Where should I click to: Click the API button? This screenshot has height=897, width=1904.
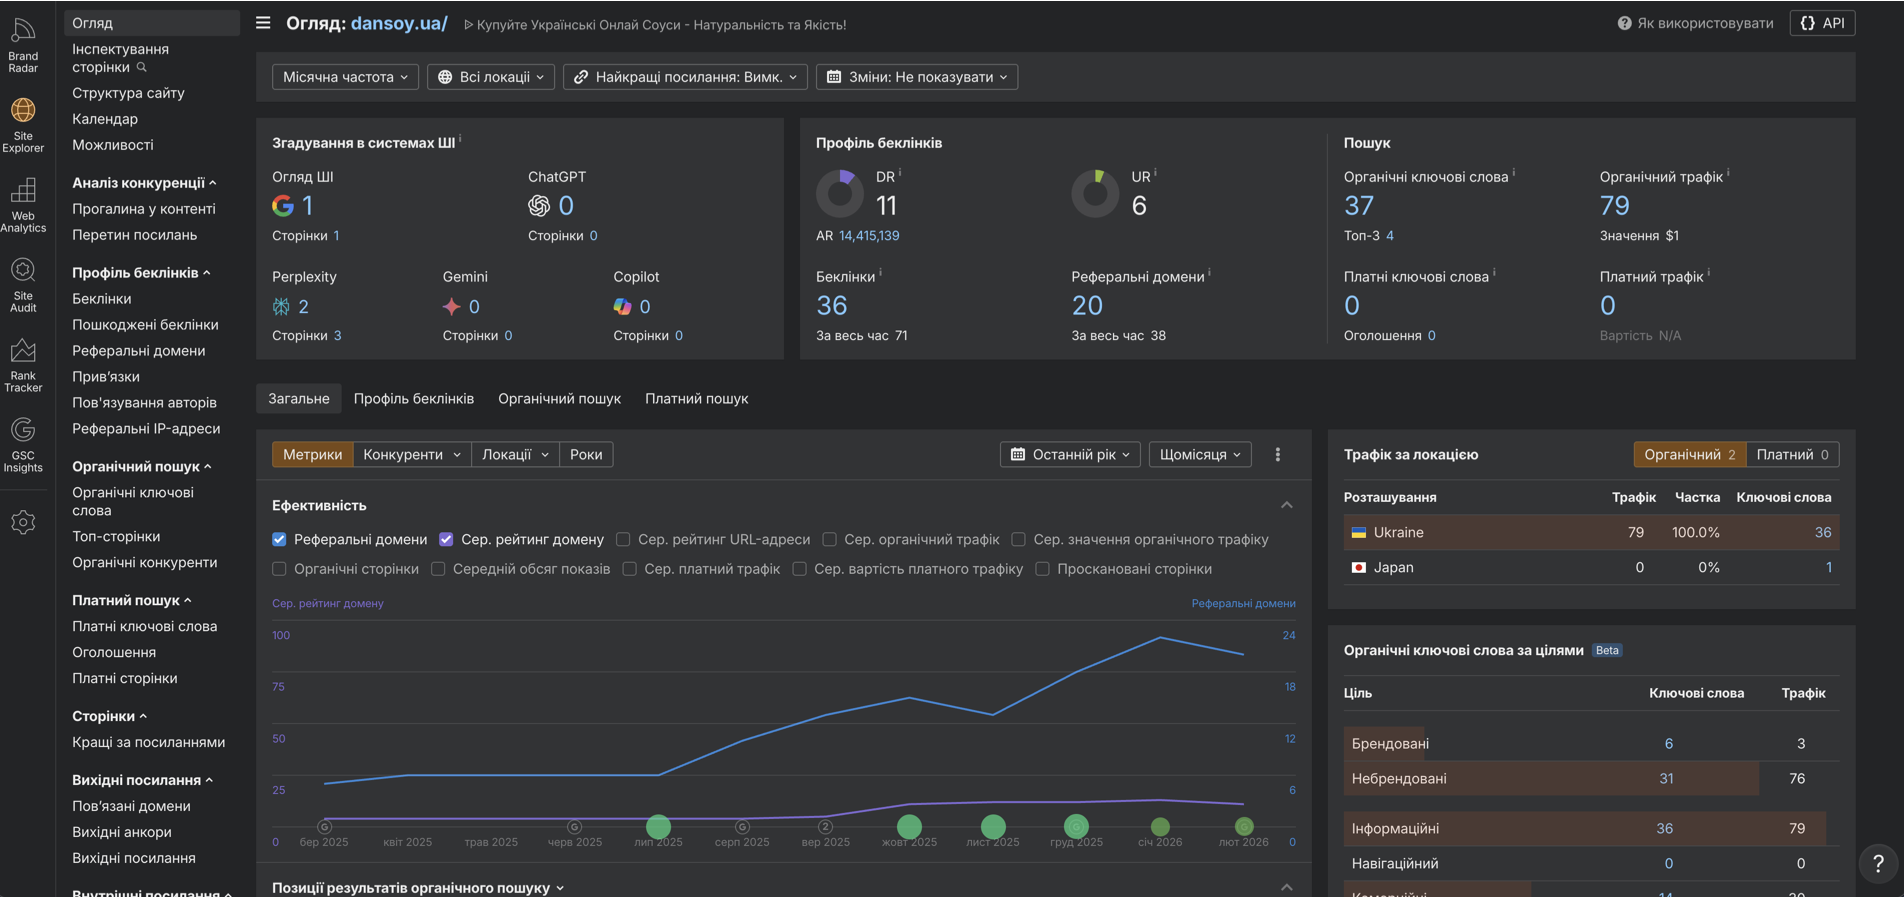coord(1822,23)
